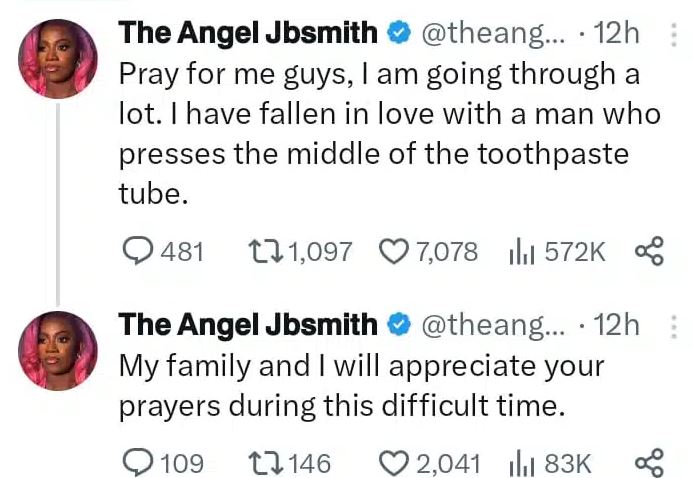Open The Angel Jbsmith name on first tweet
The height and width of the screenshot is (478, 692).
[248, 33]
